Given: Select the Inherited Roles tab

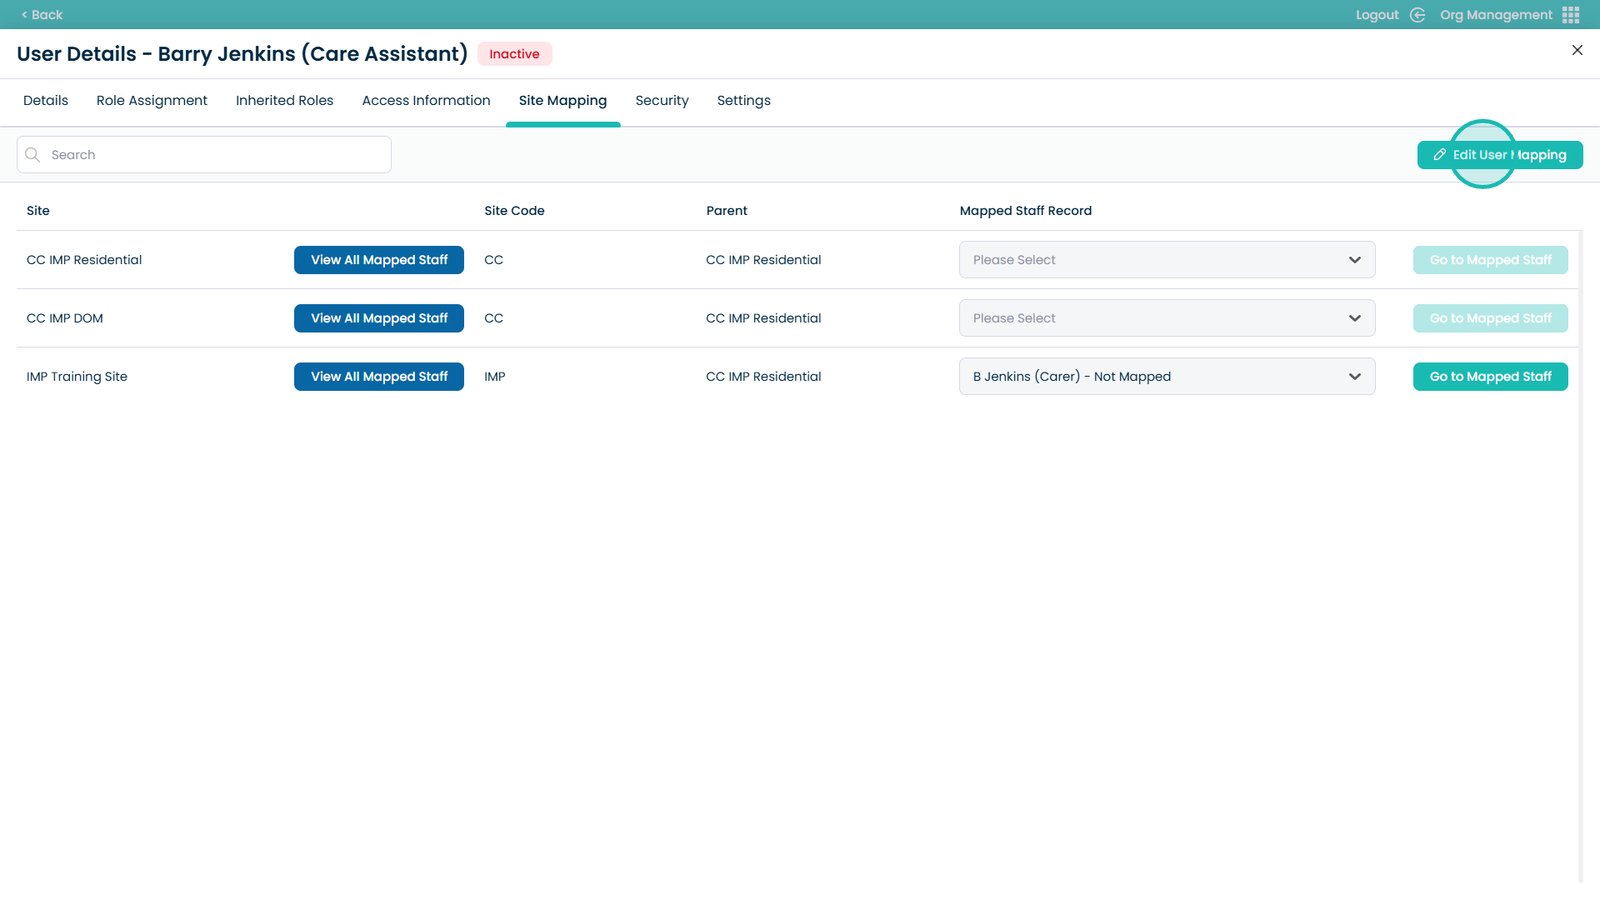Looking at the screenshot, I should pos(284,101).
